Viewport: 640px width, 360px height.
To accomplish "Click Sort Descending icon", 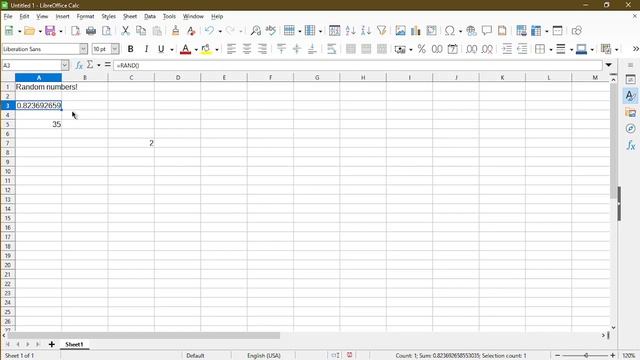I will 366,31.
